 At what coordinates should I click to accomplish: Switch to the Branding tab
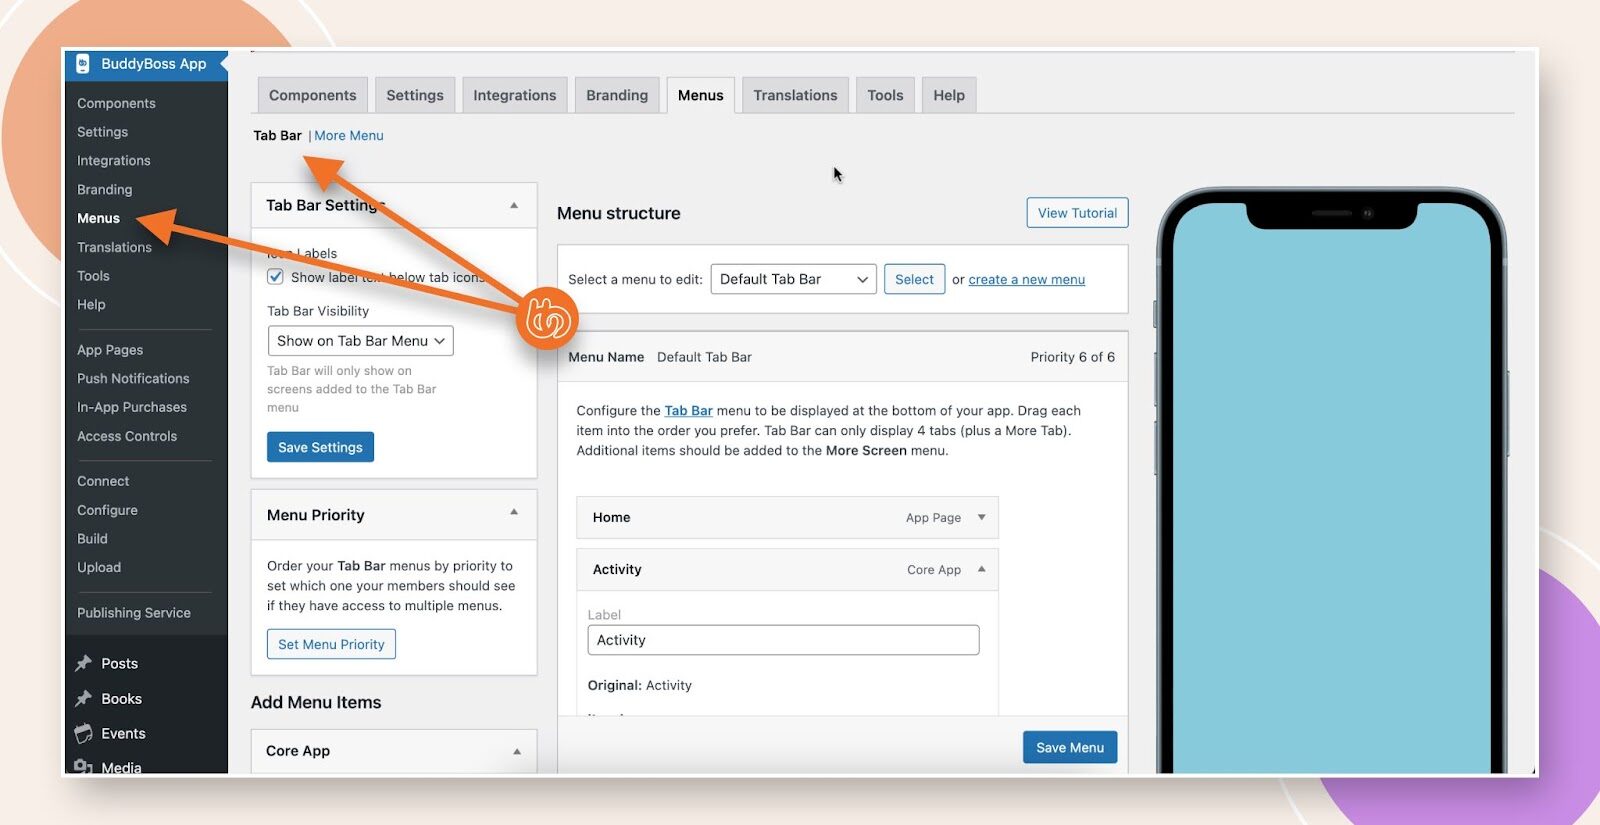(x=617, y=95)
